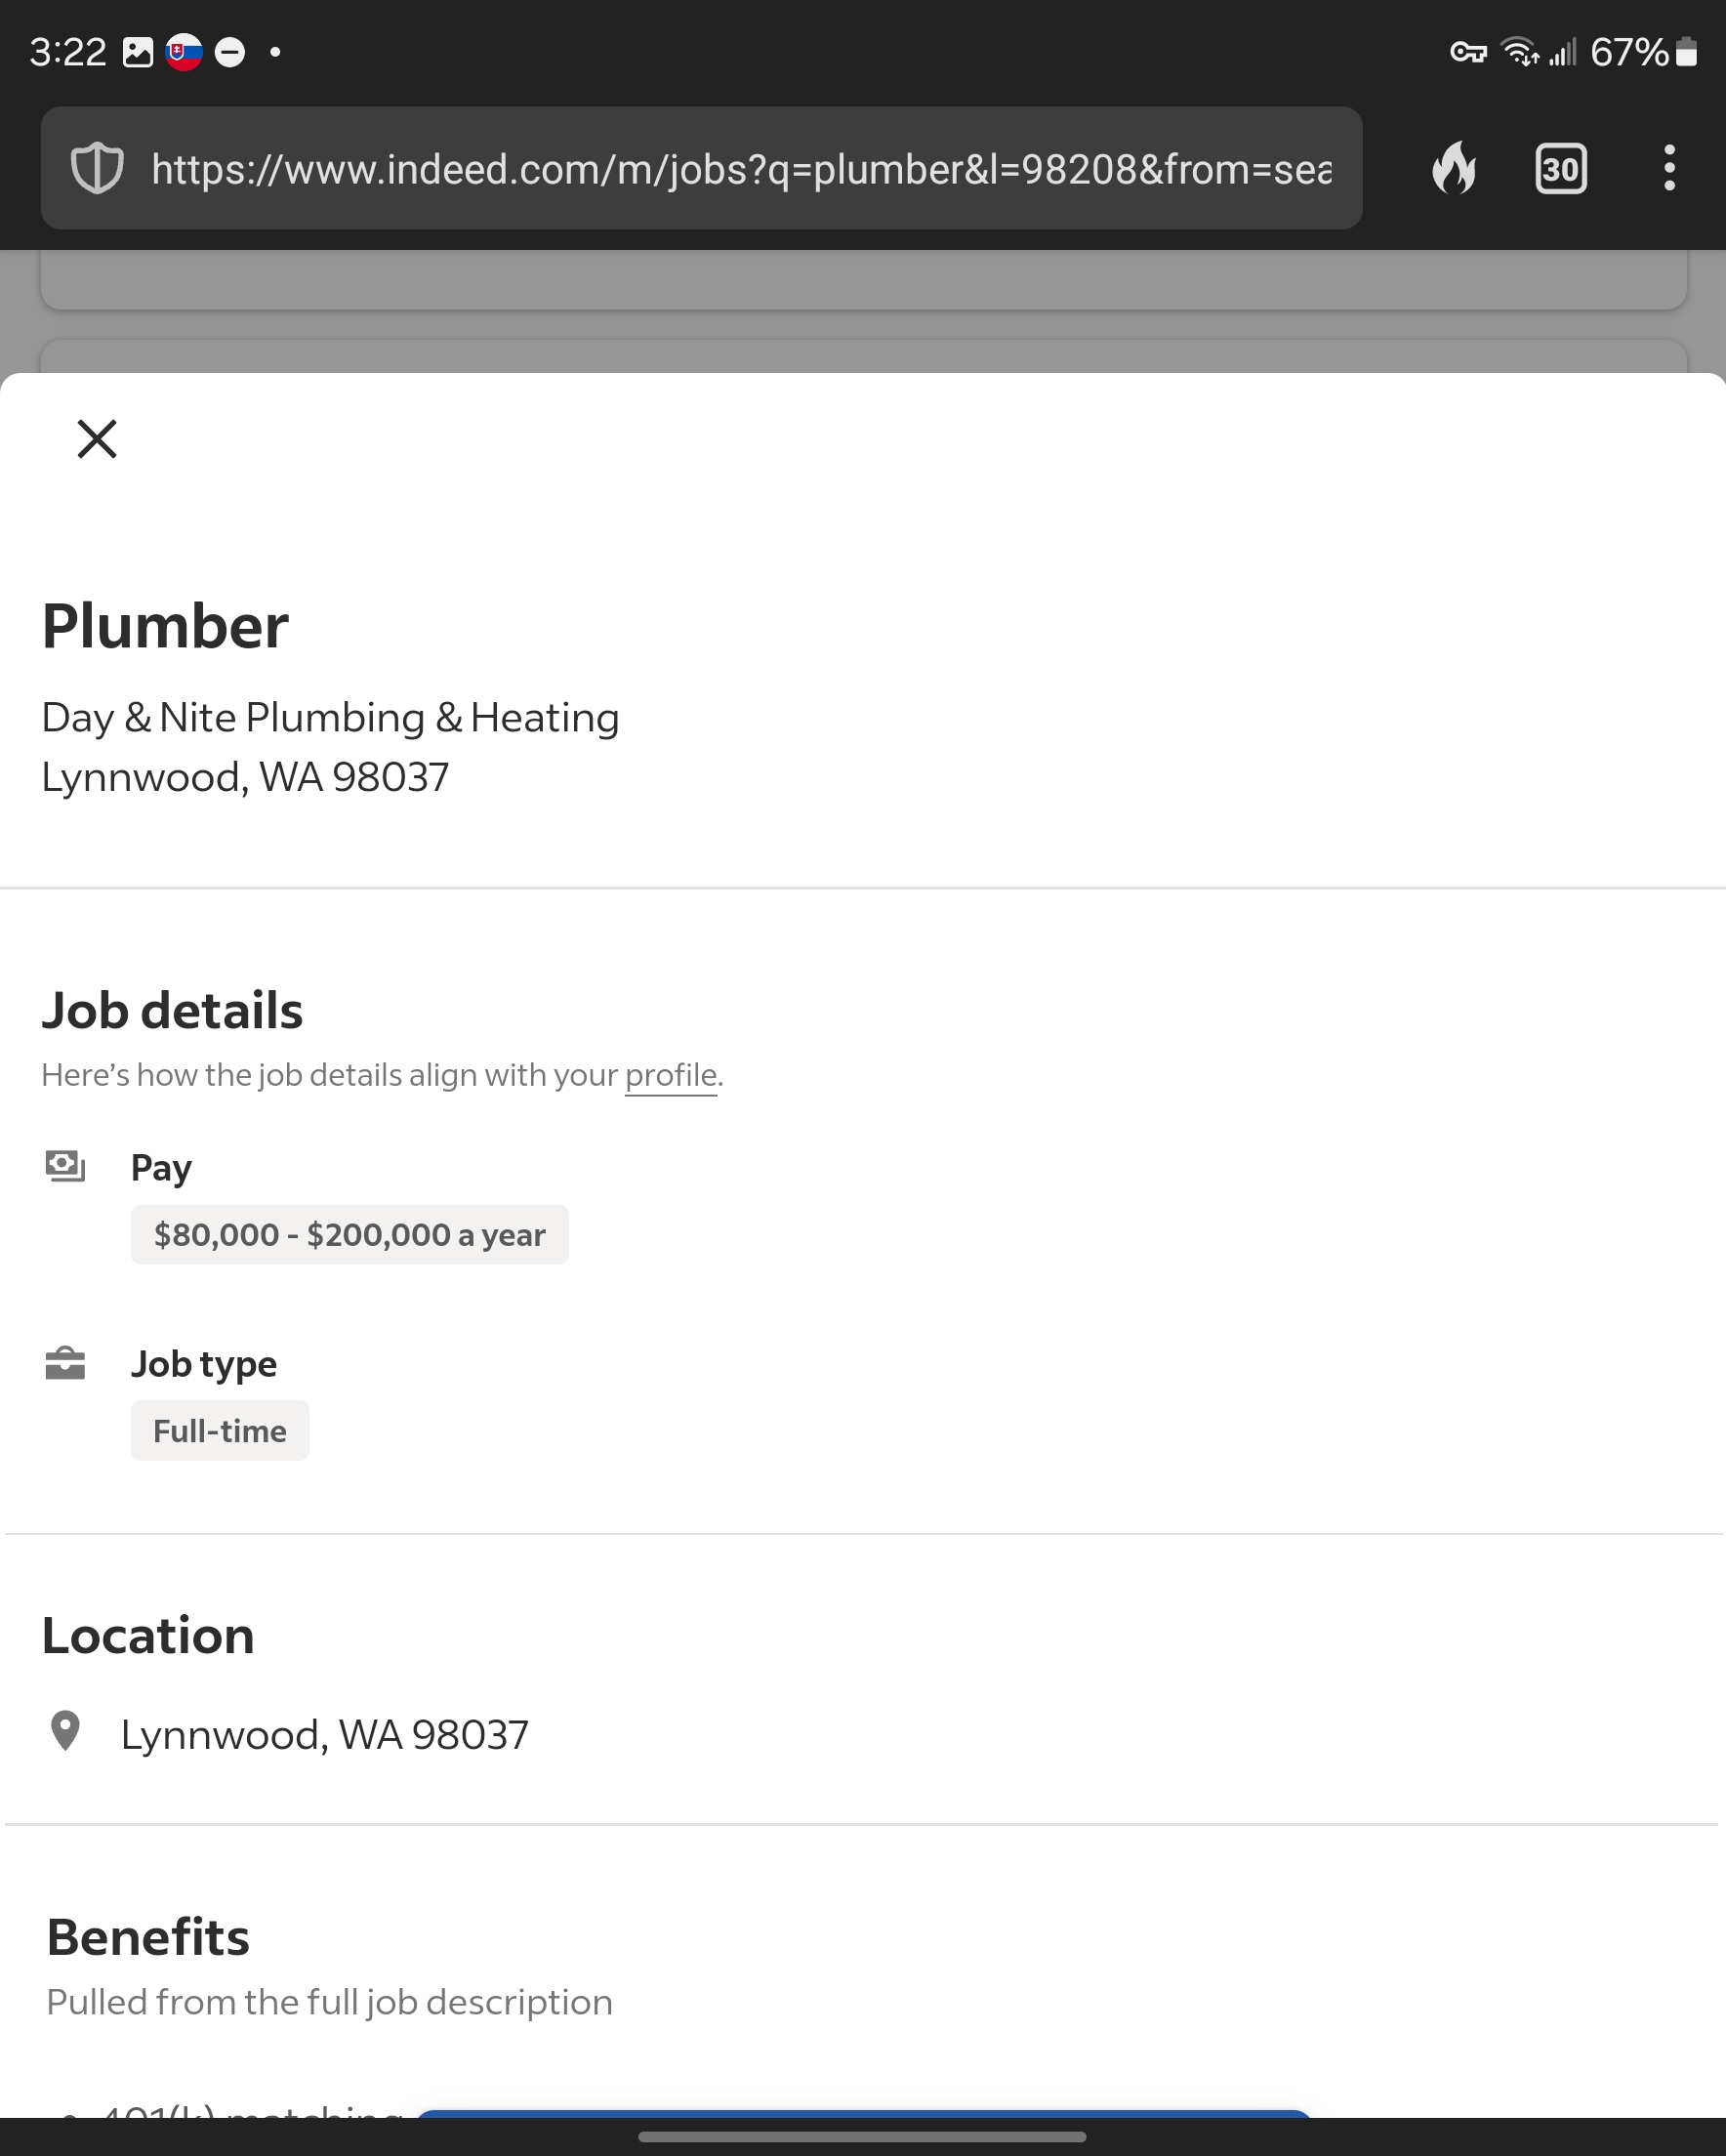Tap the fire clear-data icon
The width and height of the screenshot is (1726, 2156).
[1453, 168]
